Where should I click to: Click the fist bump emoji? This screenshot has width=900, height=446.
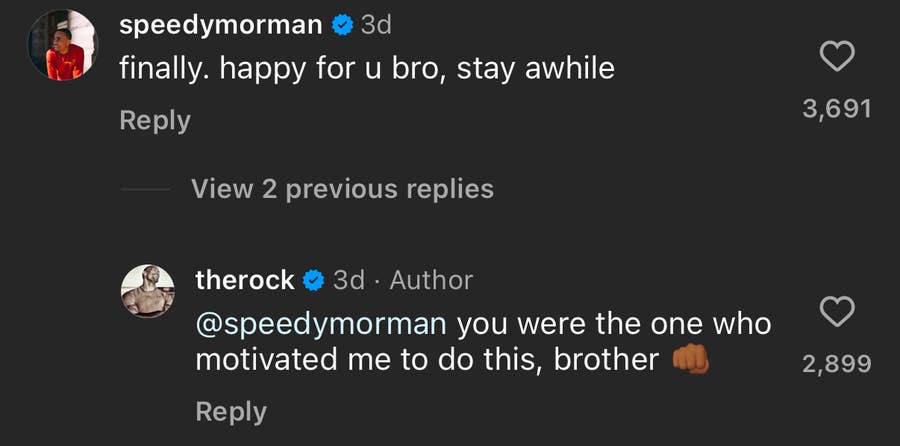click(690, 359)
